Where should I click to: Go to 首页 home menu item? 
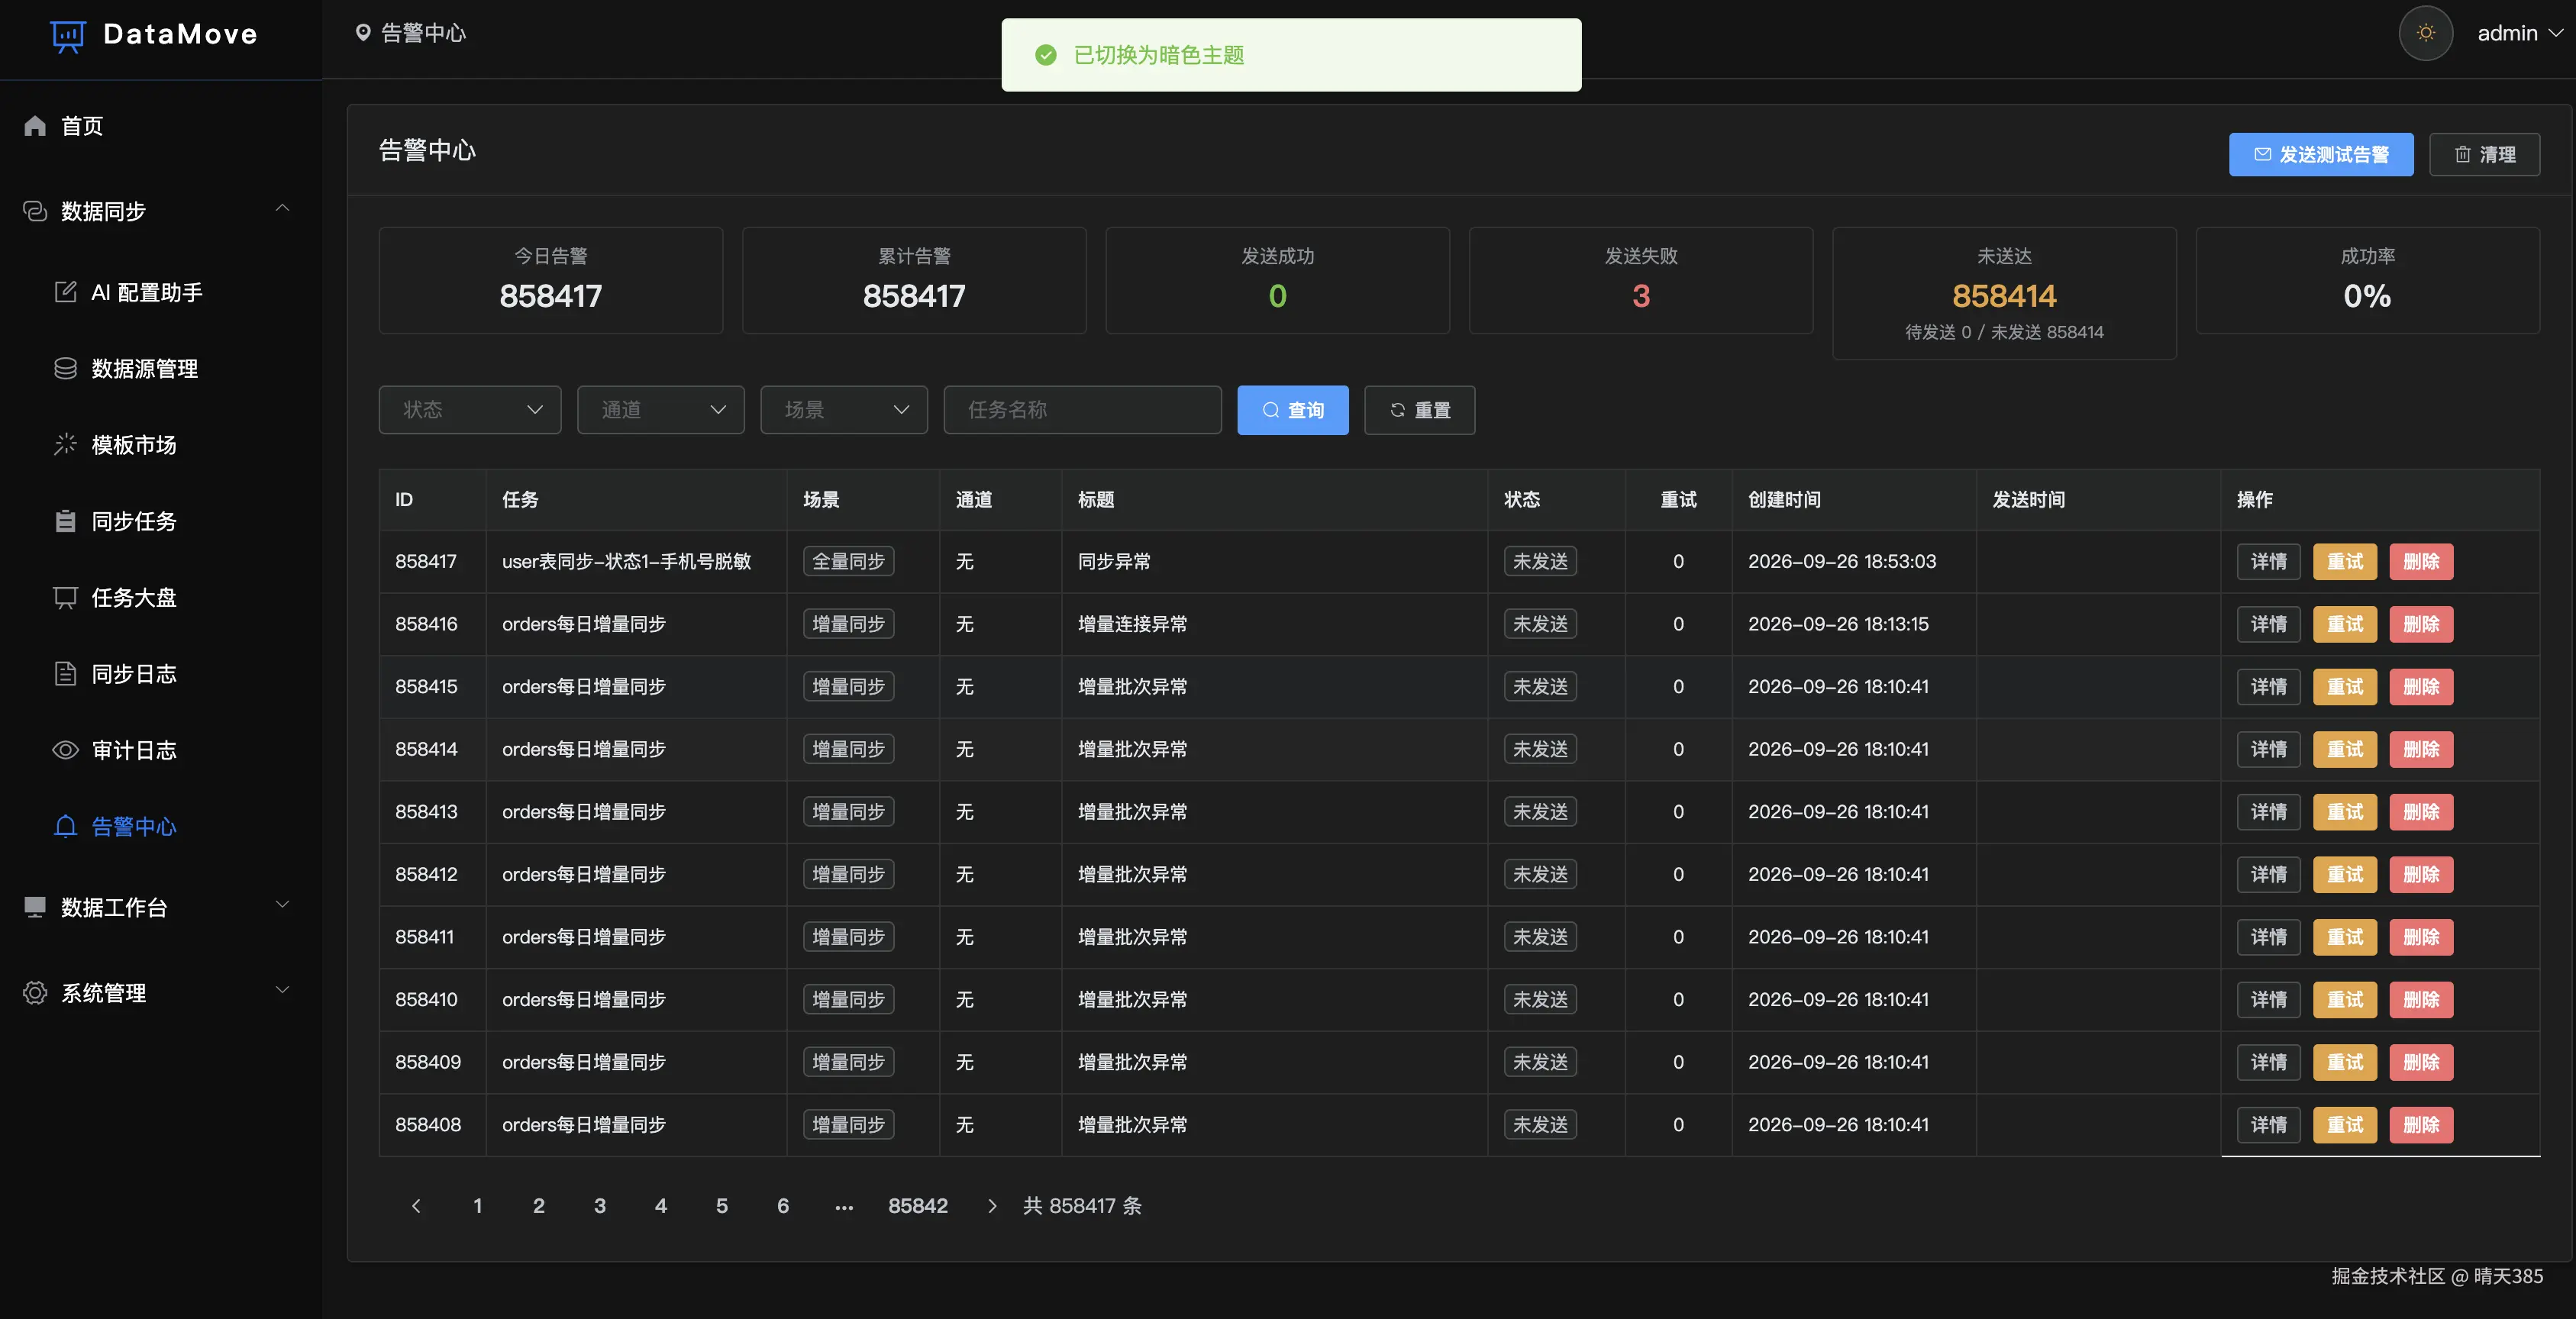[161, 126]
